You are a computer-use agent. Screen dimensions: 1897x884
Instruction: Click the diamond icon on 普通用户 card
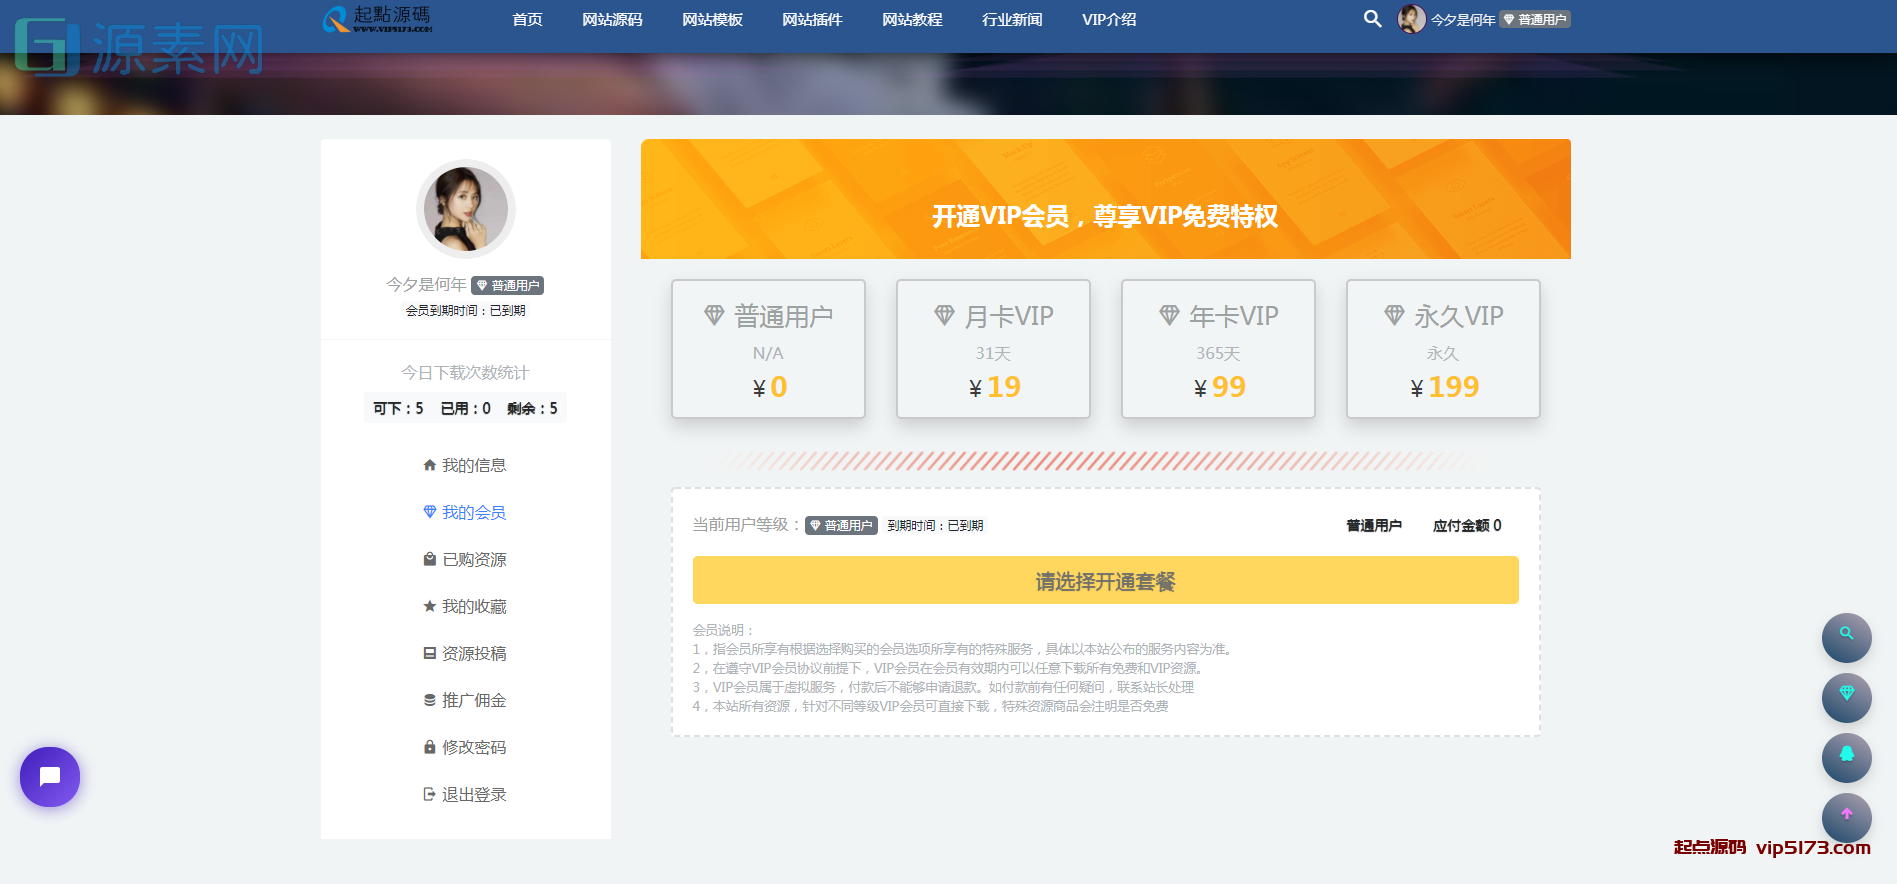714,316
